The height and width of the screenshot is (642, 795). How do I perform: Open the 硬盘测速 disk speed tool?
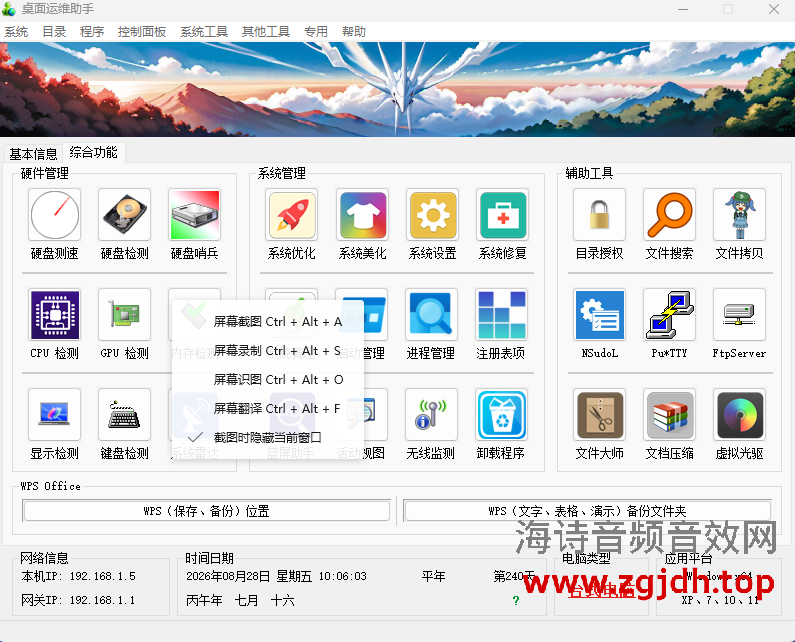coord(54,215)
